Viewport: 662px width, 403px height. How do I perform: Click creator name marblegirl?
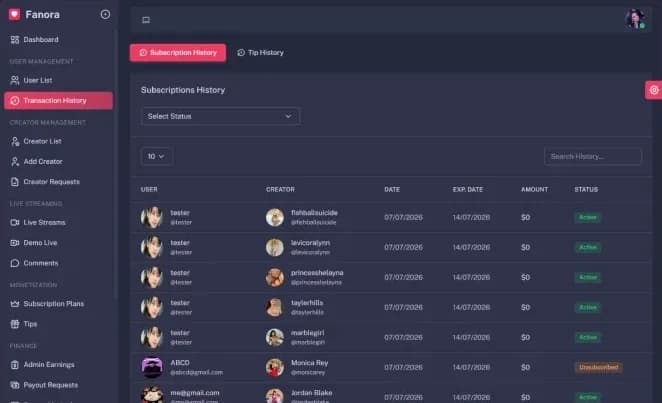coord(308,333)
